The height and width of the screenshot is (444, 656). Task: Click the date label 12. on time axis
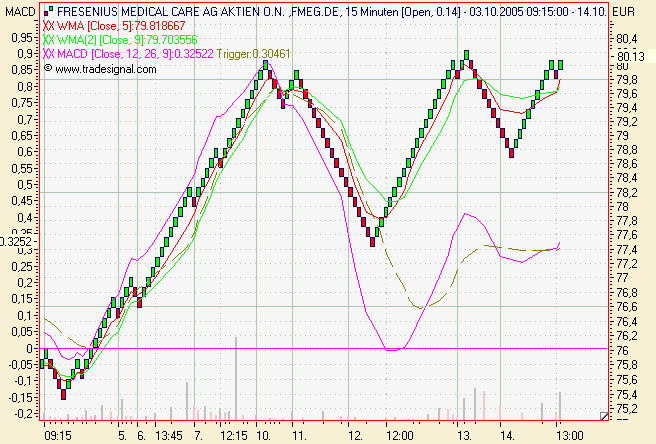pos(355,436)
